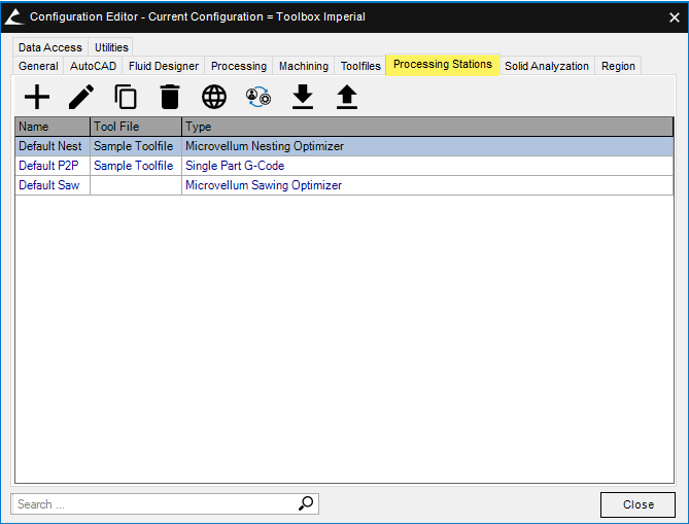Click Sample Toolfile in Default P2P row
The height and width of the screenshot is (524, 689).
point(136,166)
